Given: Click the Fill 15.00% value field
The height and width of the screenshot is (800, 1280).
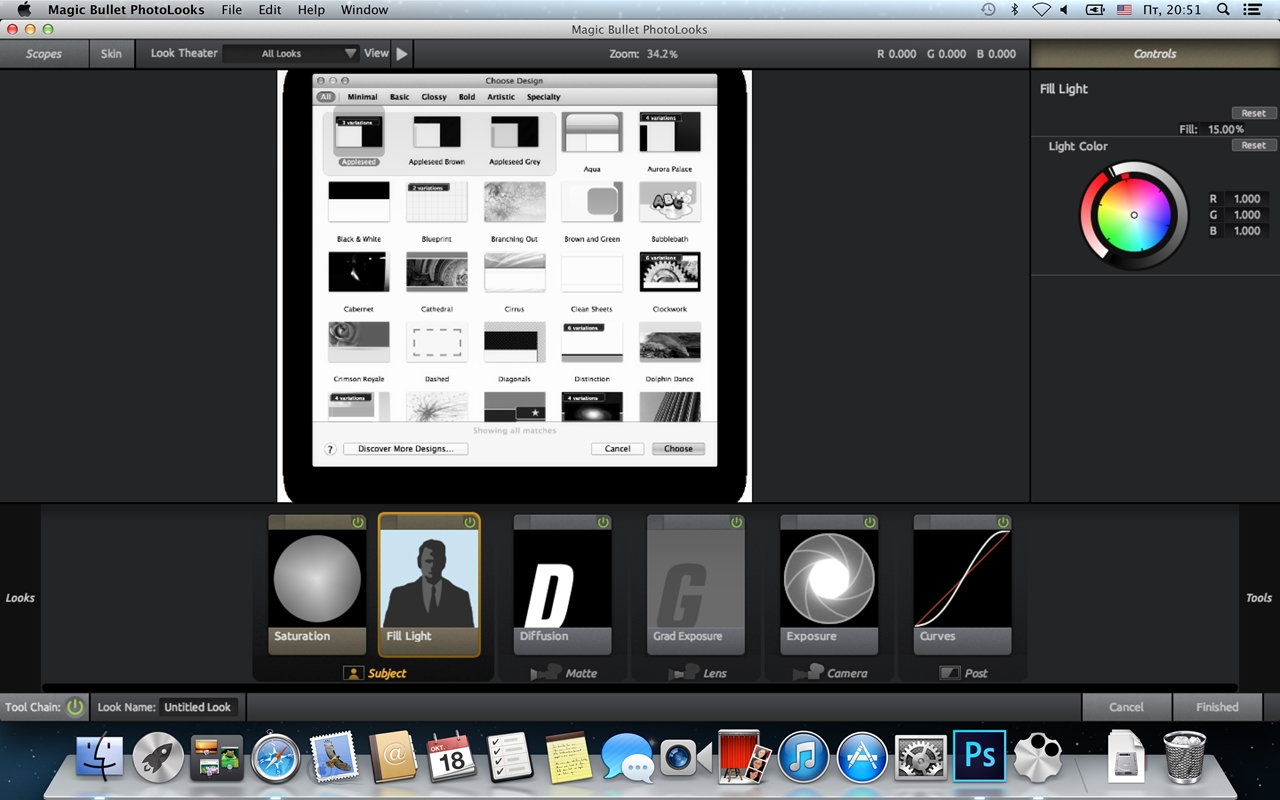Looking at the screenshot, I should click(x=1226, y=129).
